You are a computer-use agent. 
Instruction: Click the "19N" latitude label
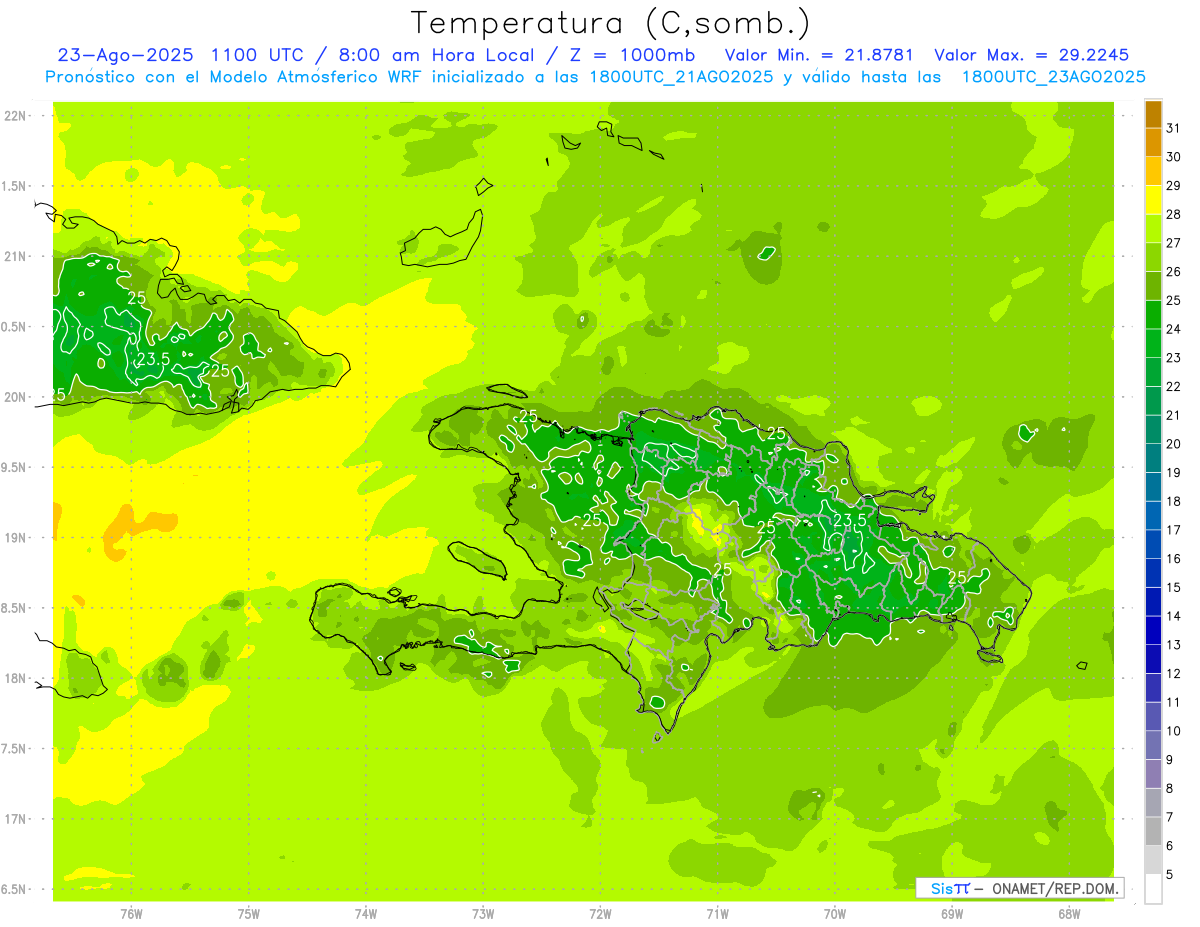(x=15, y=538)
